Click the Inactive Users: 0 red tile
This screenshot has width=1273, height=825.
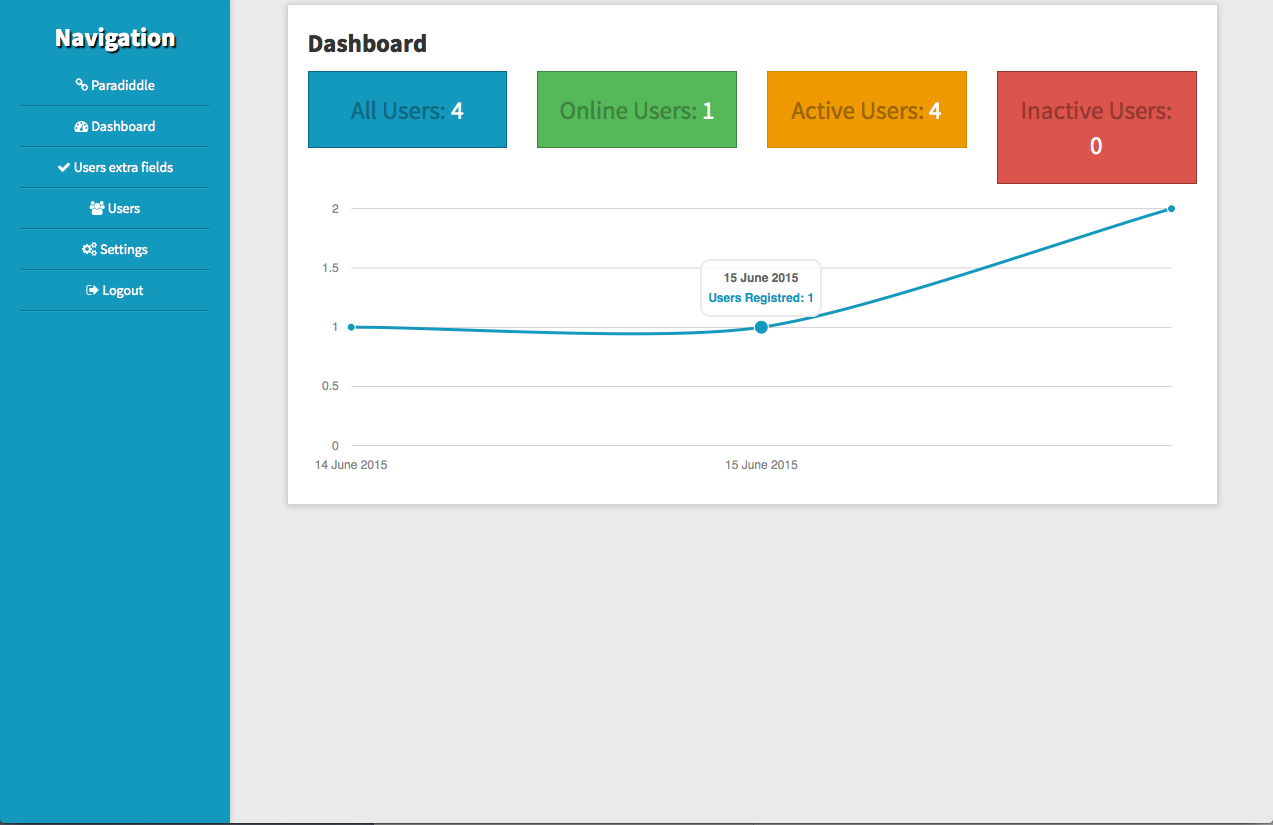click(x=1097, y=128)
